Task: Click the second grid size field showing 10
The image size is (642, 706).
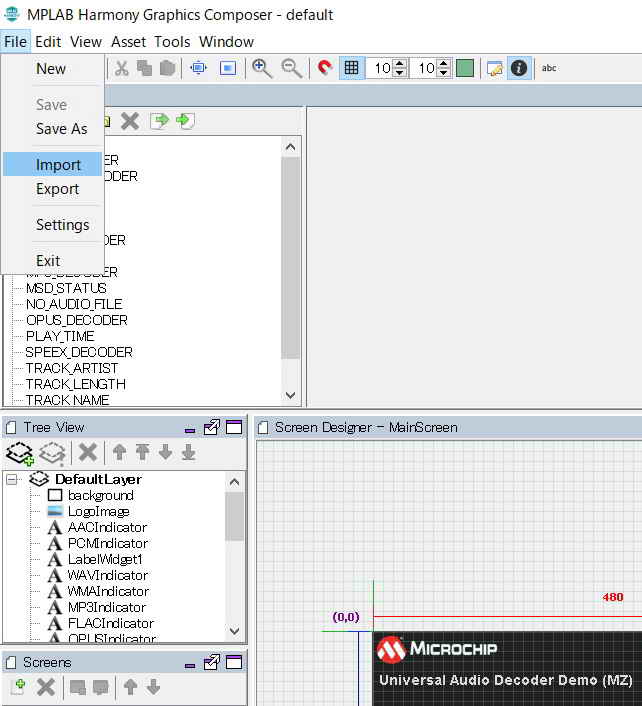Action: (x=424, y=68)
